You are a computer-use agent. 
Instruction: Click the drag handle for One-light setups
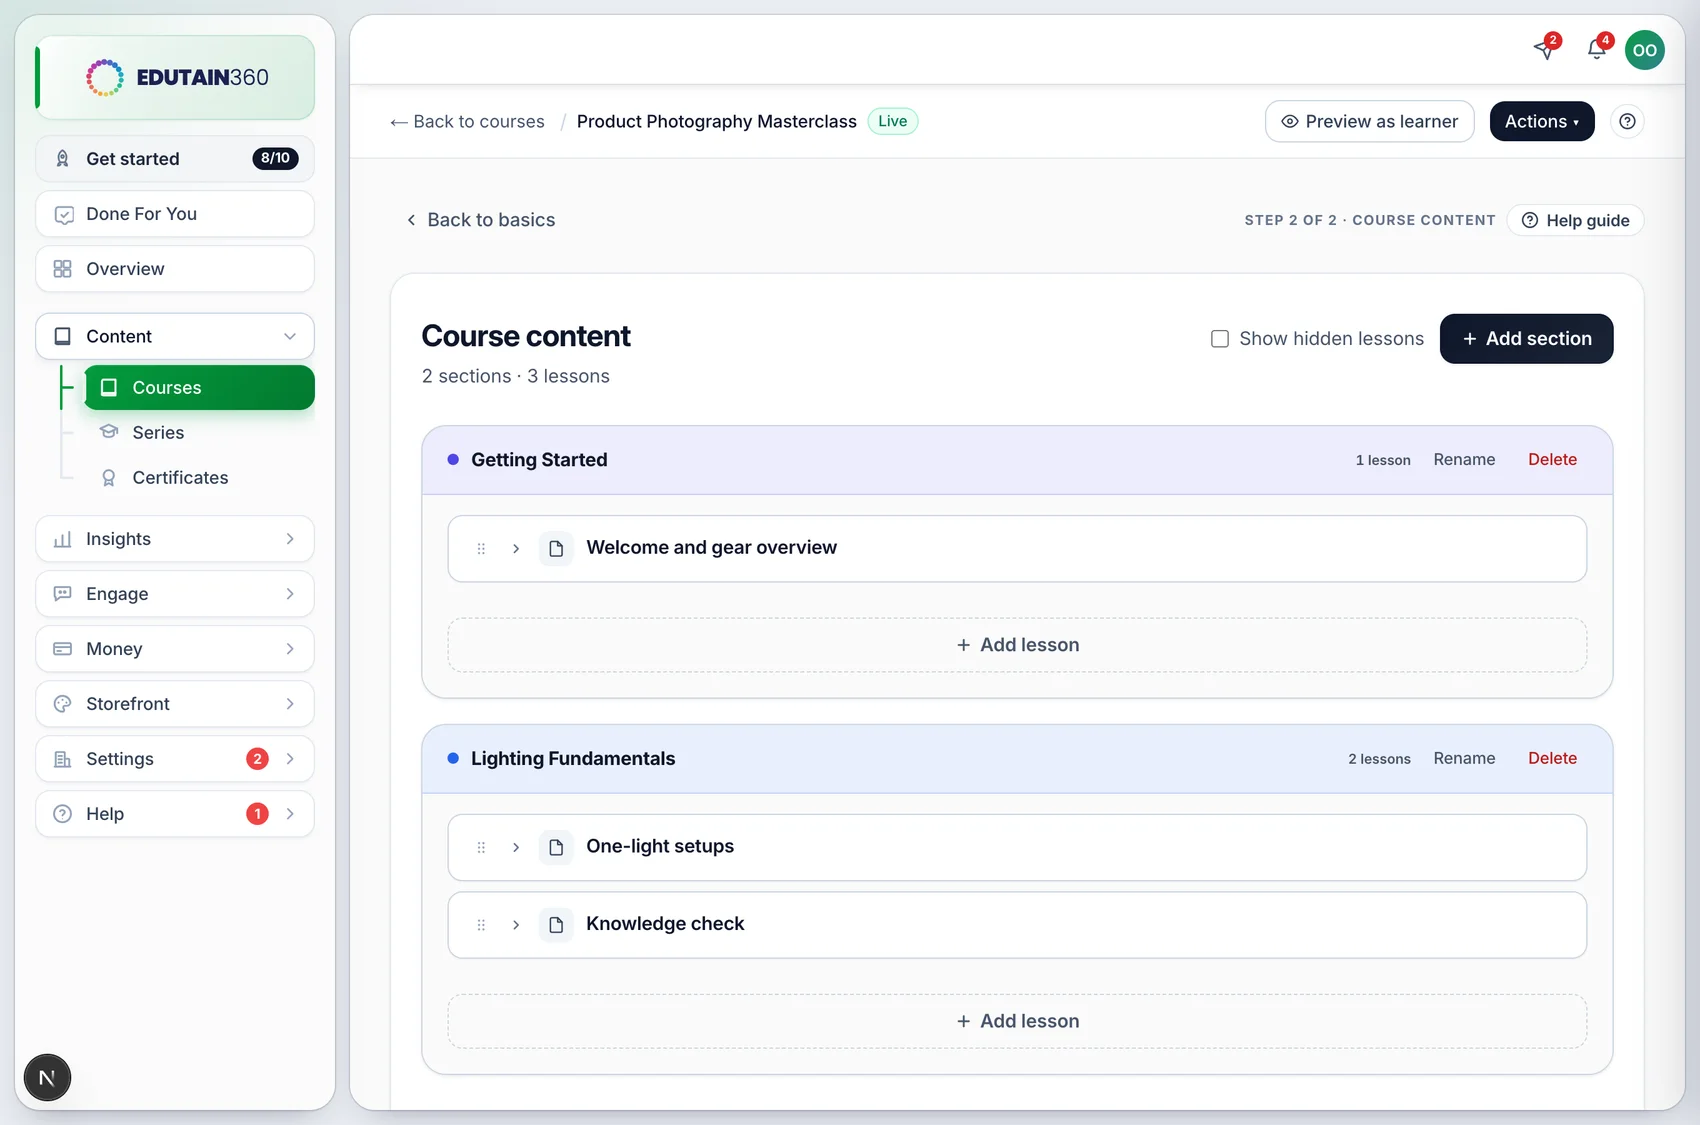coord(481,847)
